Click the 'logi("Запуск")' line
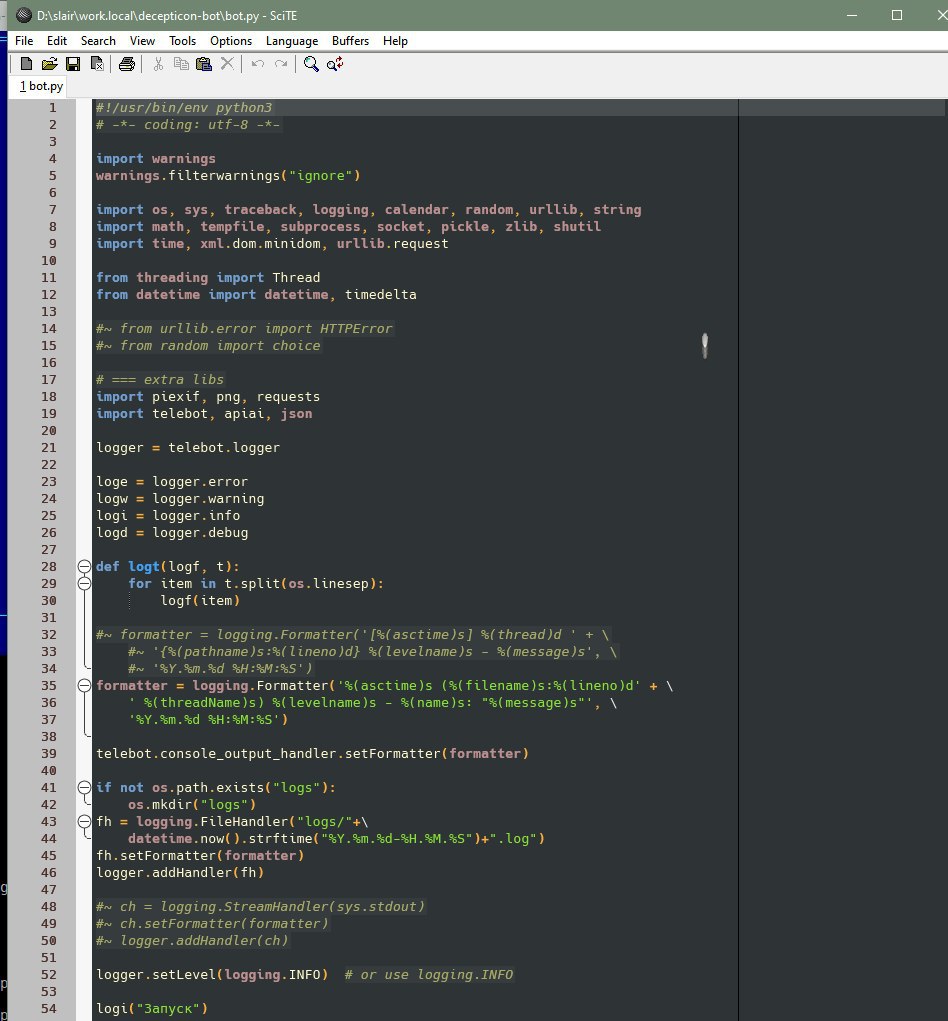This screenshot has width=948, height=1021. click(152, 1009)
